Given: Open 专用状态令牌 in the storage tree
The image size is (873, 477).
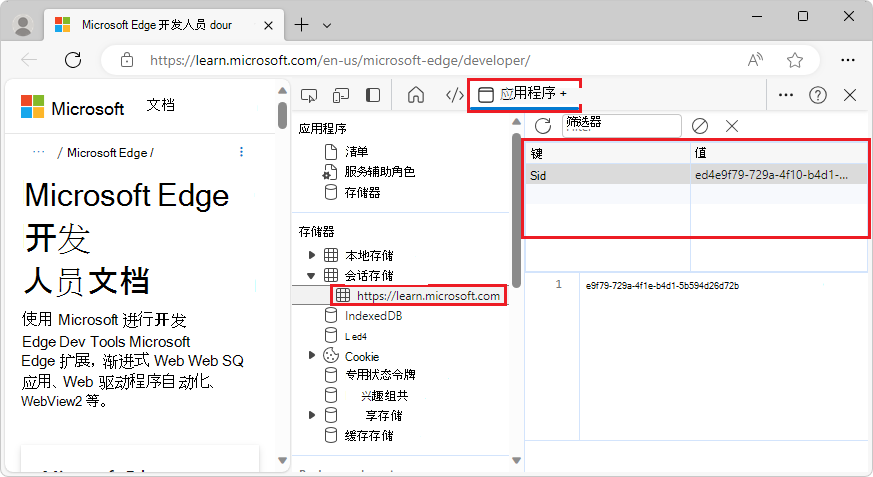Looking at the screenshot, I should [x=380, y=375].
